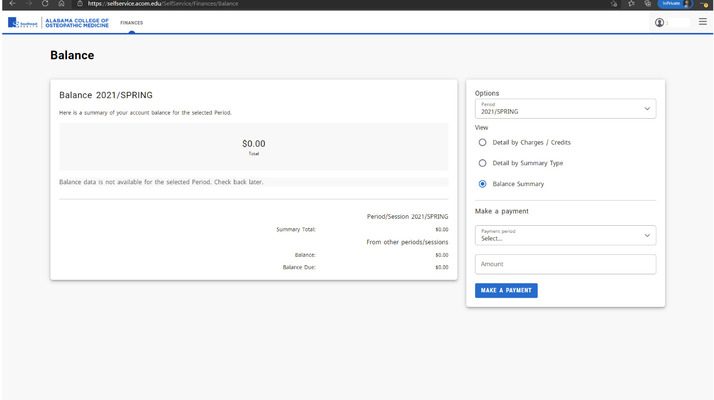Select Detail by Charges / Credits view
714x400 pixels.
(483, 142)
